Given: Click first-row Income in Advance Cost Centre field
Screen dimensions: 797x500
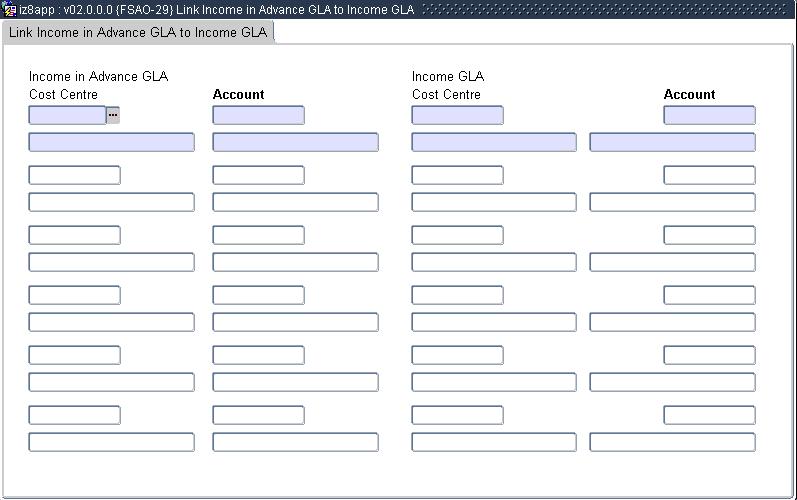Looking at the screenshot, I should click(67, 115).
